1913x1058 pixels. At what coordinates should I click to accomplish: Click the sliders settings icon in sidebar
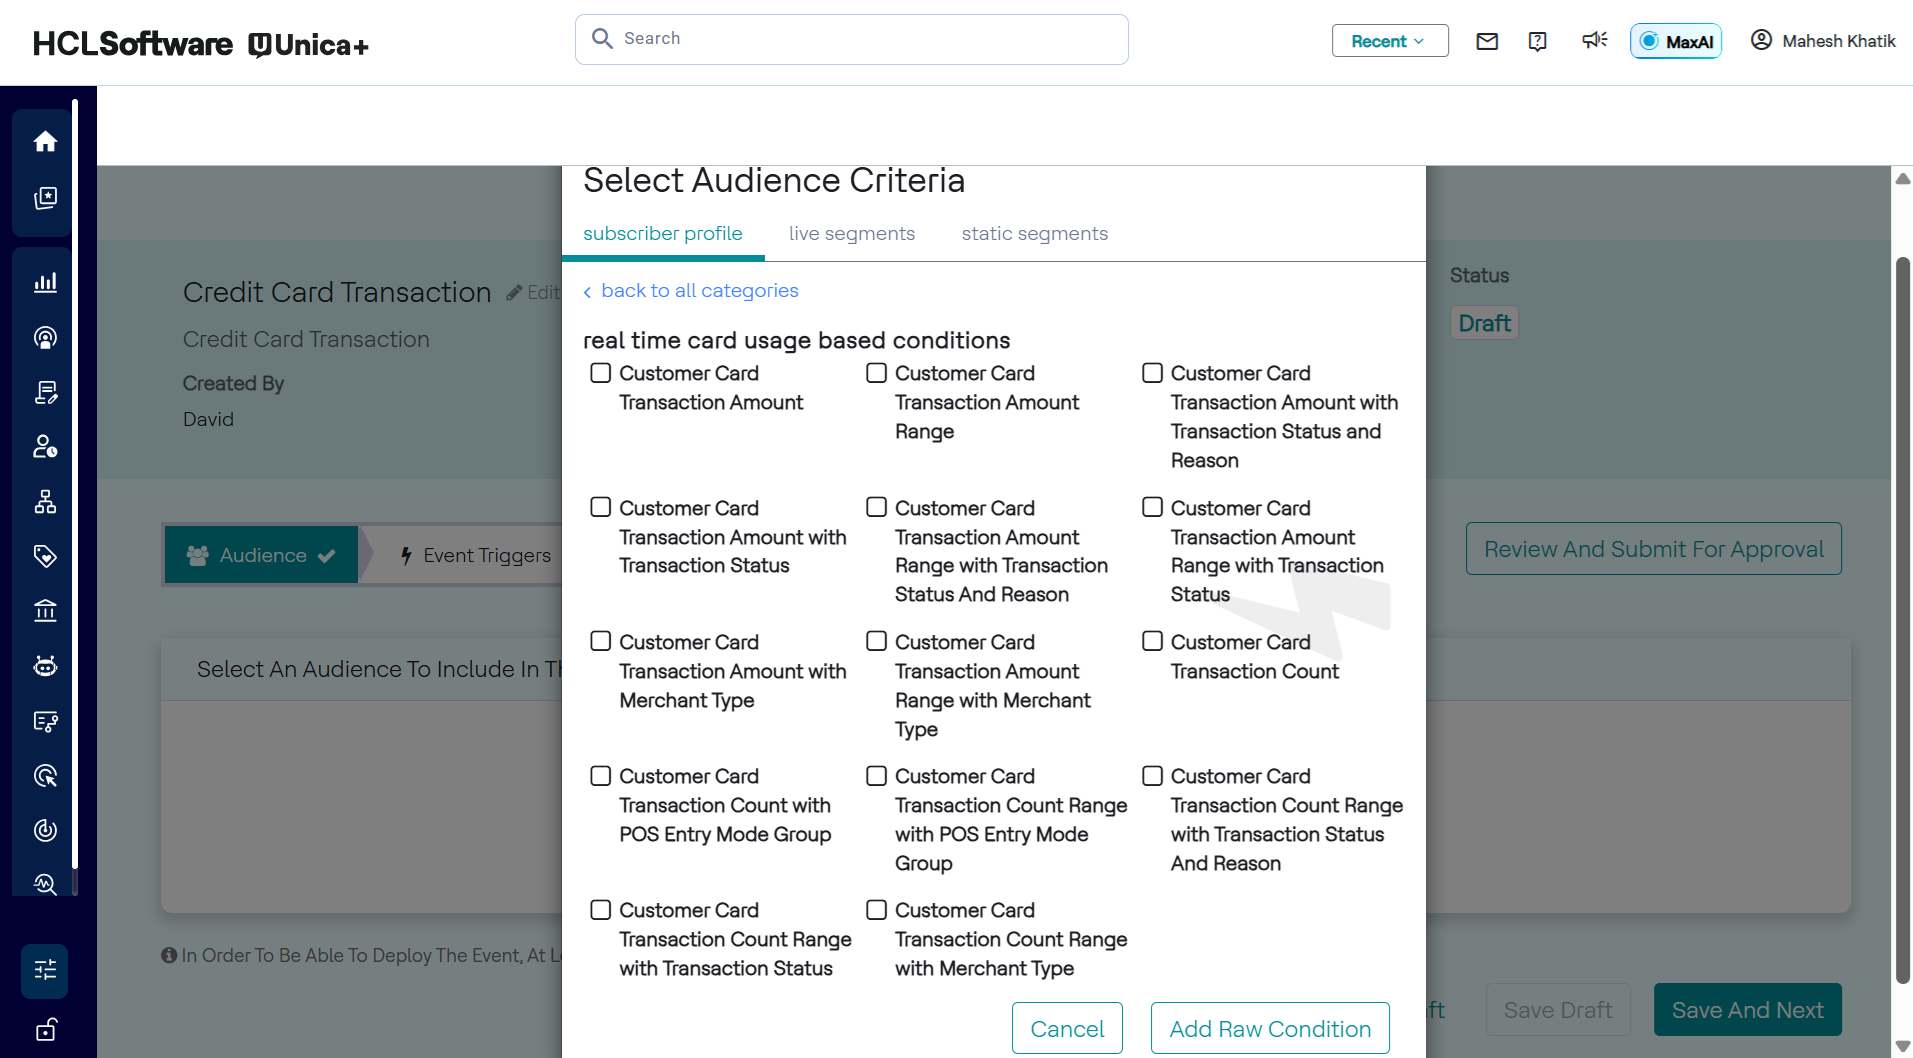tap(45, 970)
